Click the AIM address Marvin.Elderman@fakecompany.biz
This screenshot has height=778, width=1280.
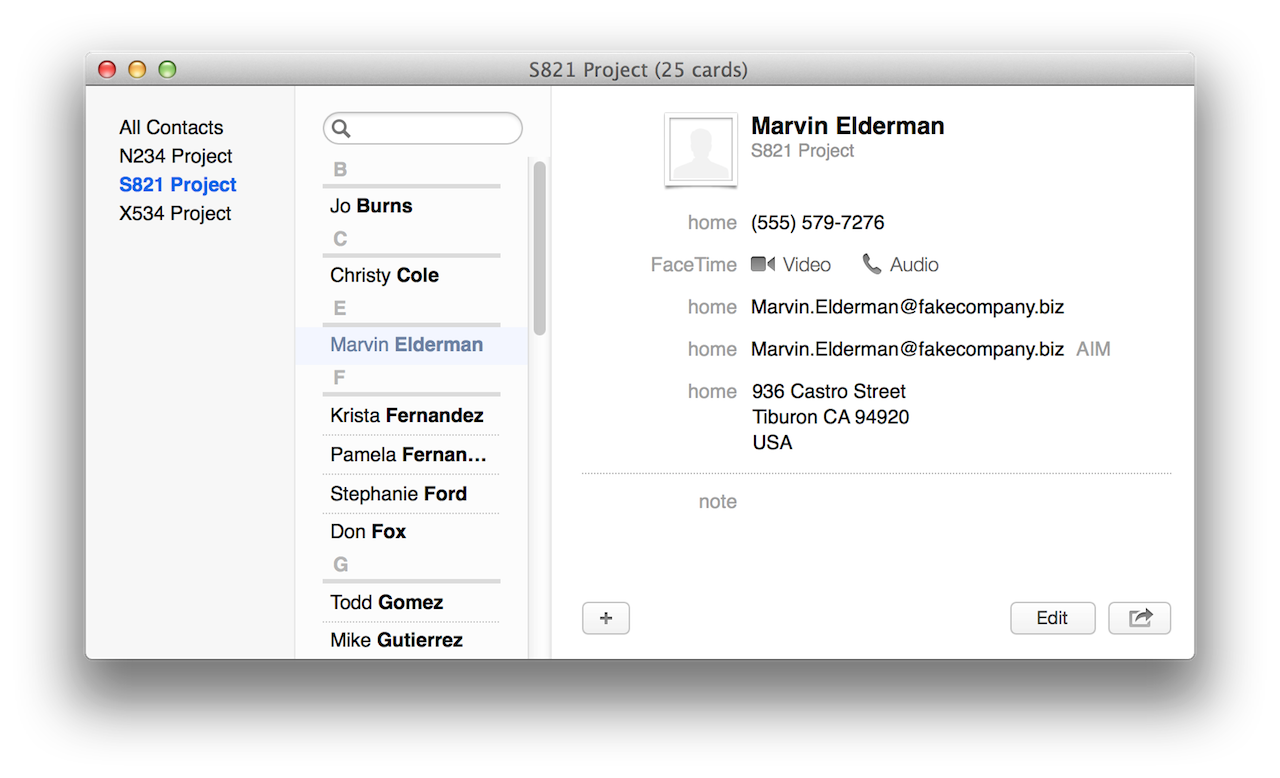[907, 349]
